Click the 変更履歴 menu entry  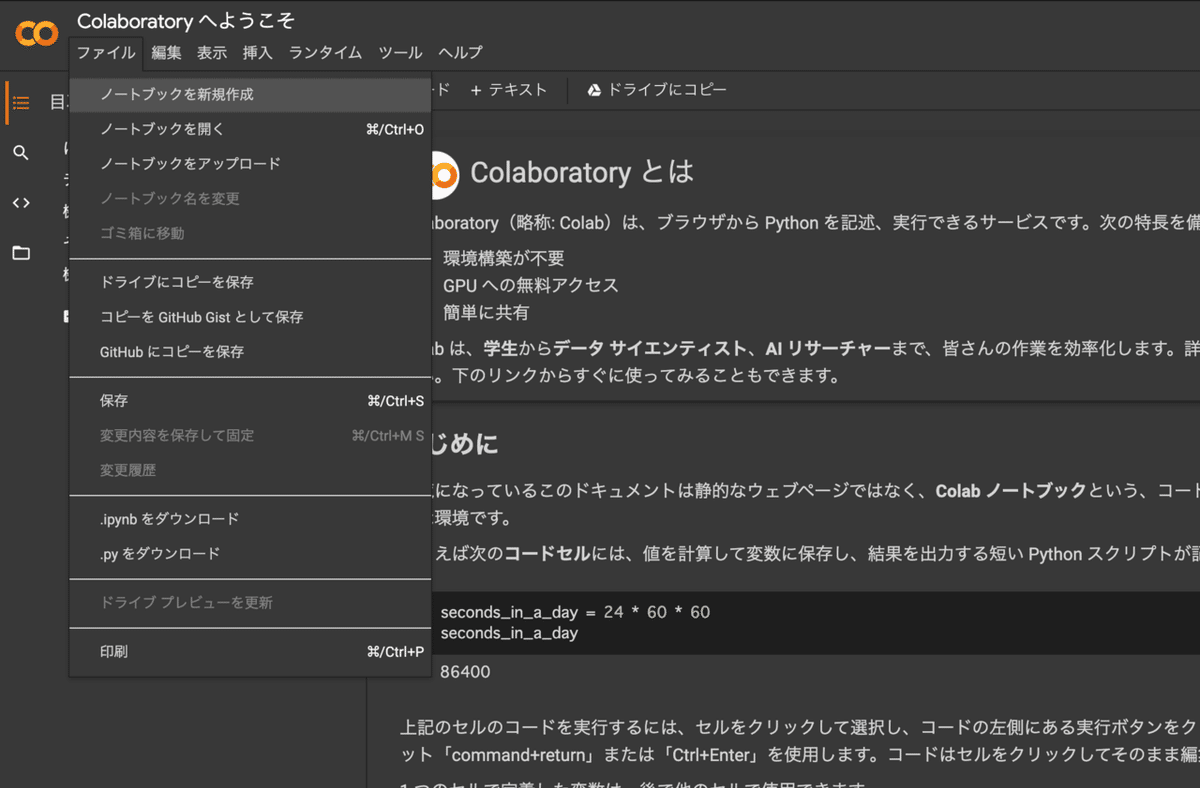pyautogui.click(x=250, y=470)
